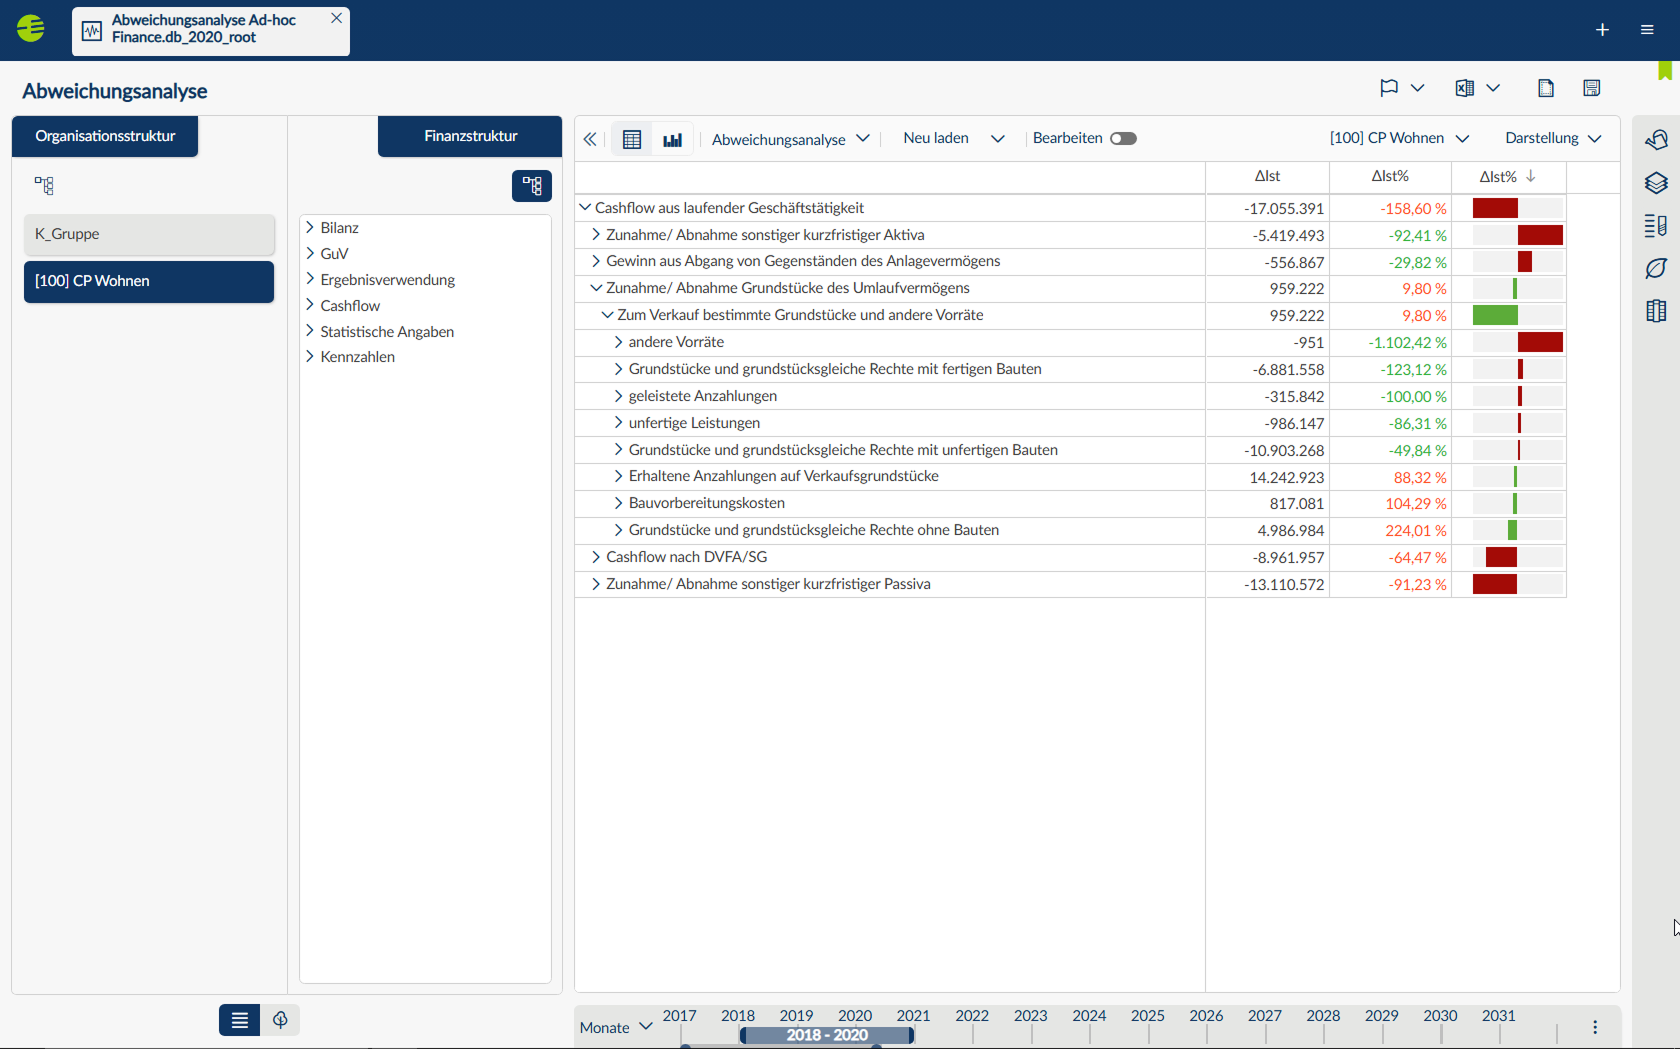This screenshot has width=1680, height=1049.
Task: Switch to table view icon
Action: 632,139
